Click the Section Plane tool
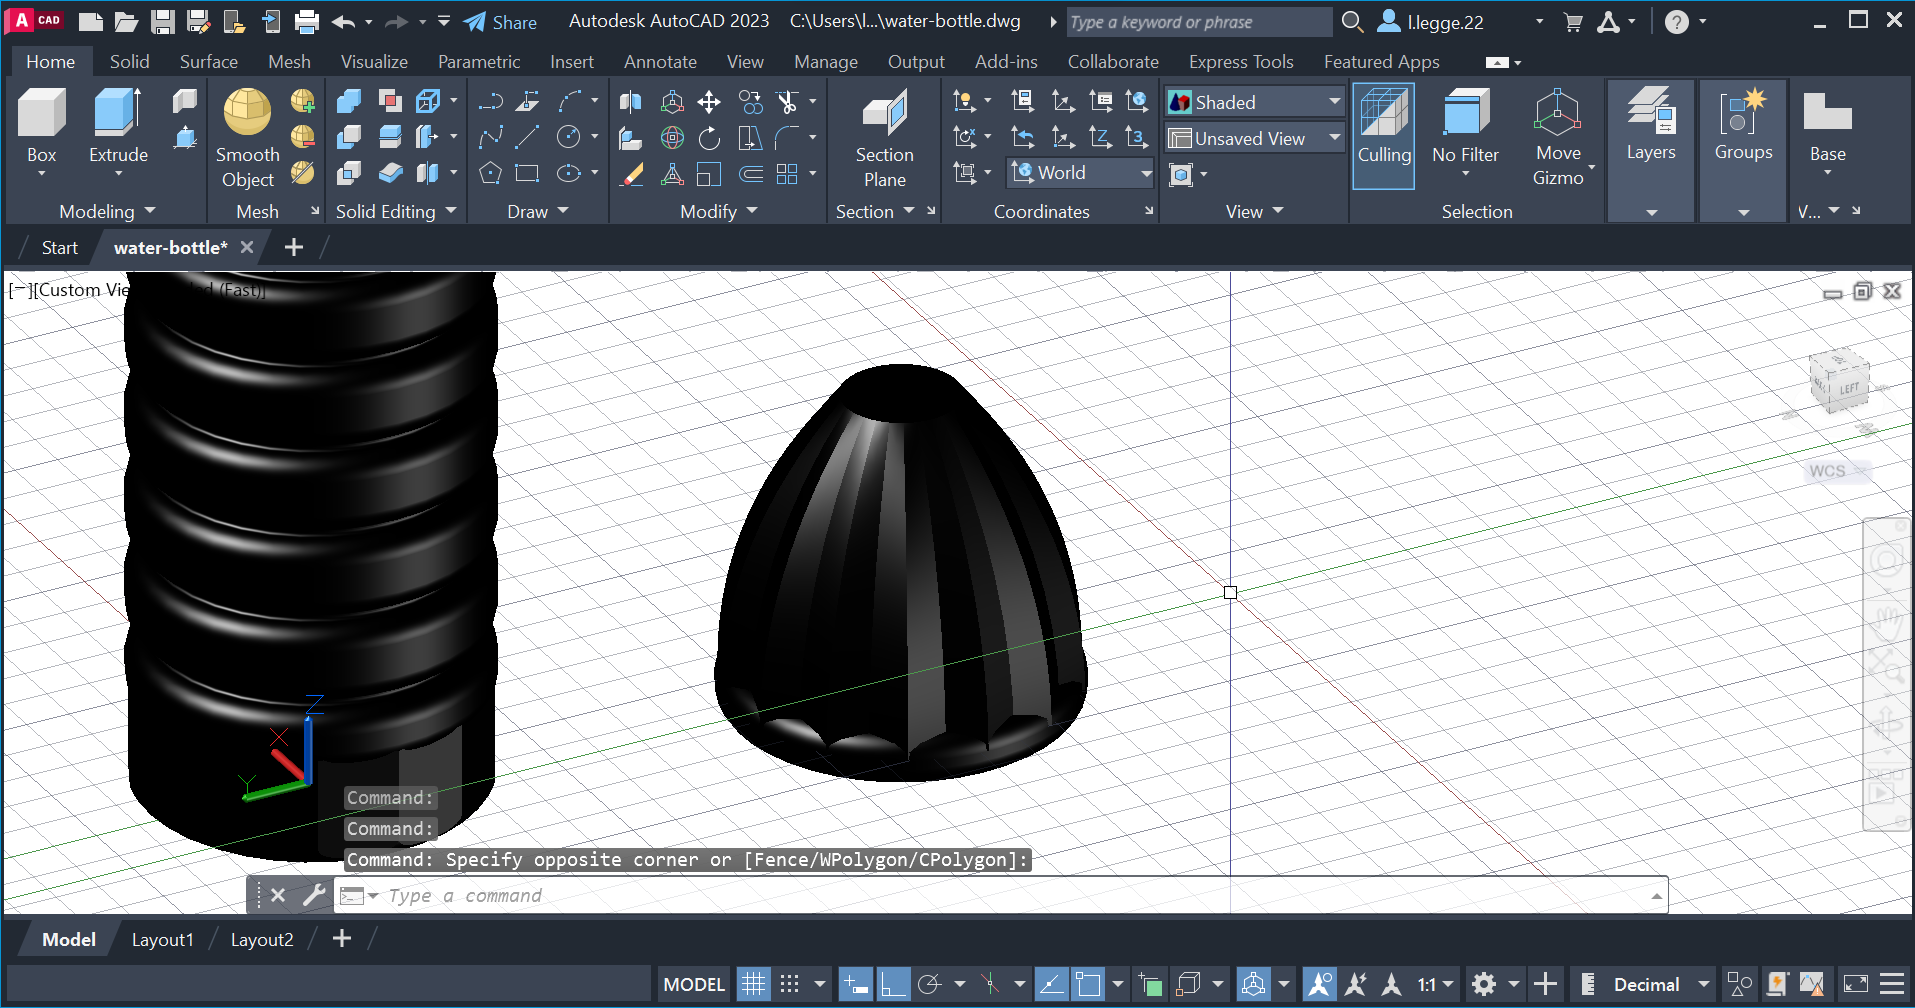The height and width of the screenshot is (1008, 1915). tap(884, 137)
